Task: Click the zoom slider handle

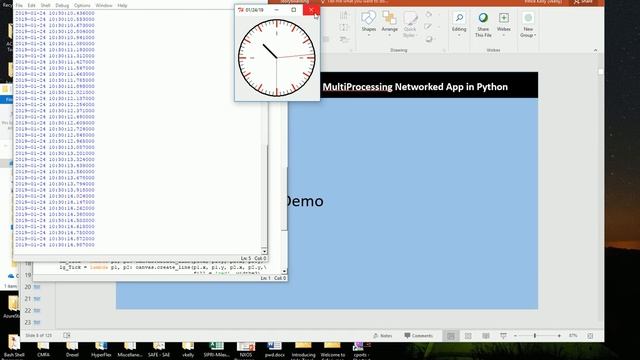Action: (535, 336)
